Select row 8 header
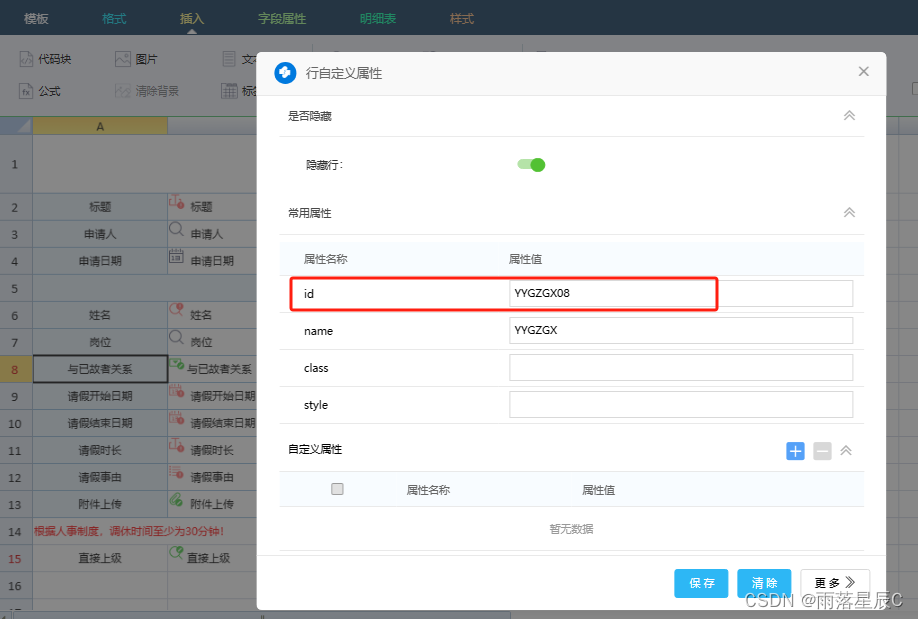 pos(15,370)
